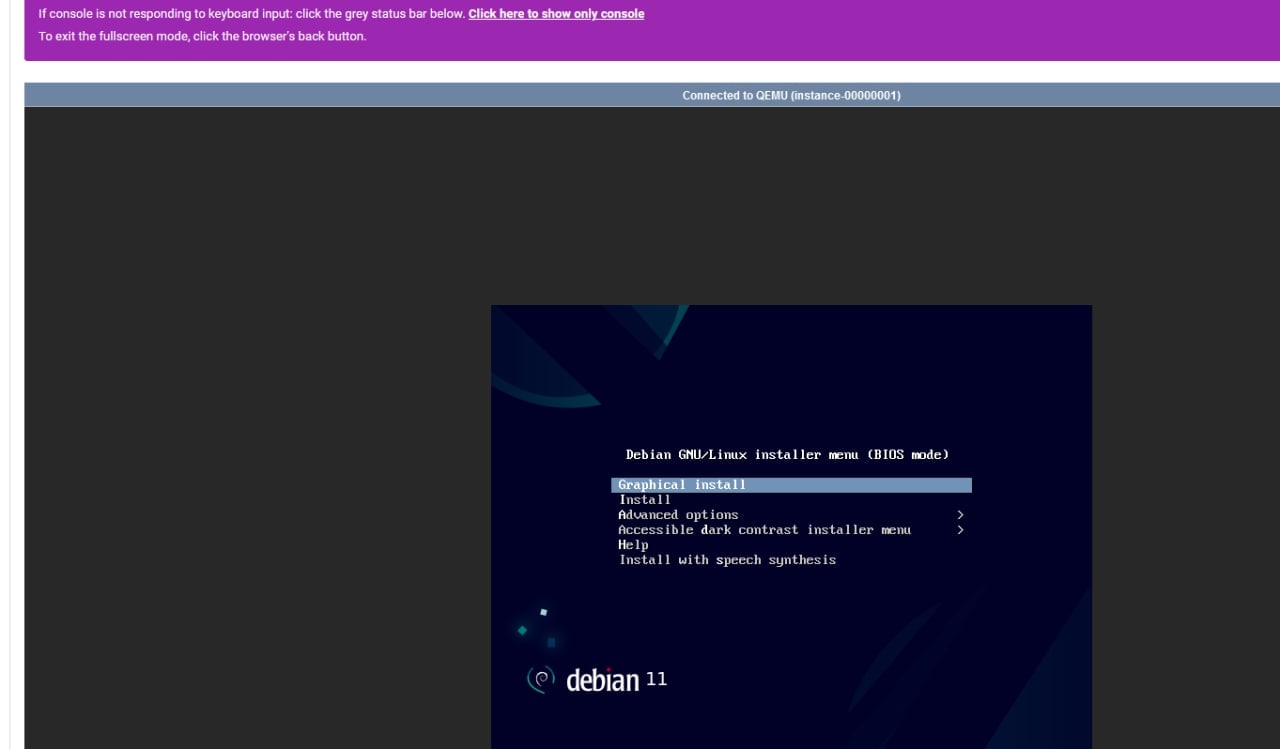
Task: Select 'Install with speech synthesis' entry
Action: pyautogui.click(x=727, y=560)
